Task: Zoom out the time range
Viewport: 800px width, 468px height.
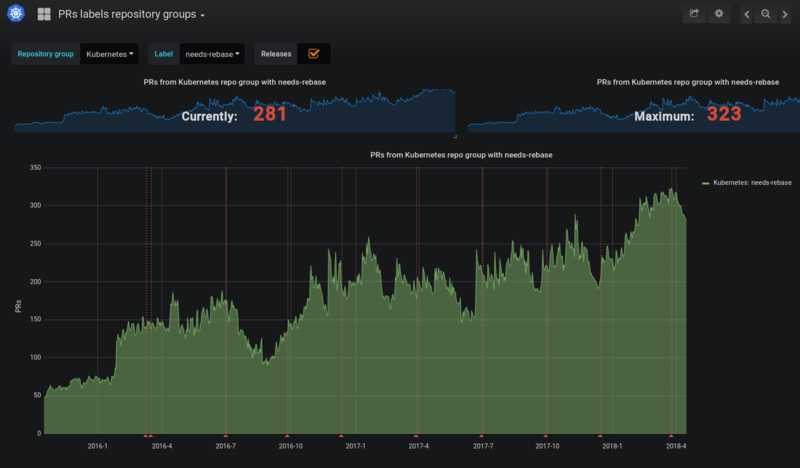Action: 765,14
